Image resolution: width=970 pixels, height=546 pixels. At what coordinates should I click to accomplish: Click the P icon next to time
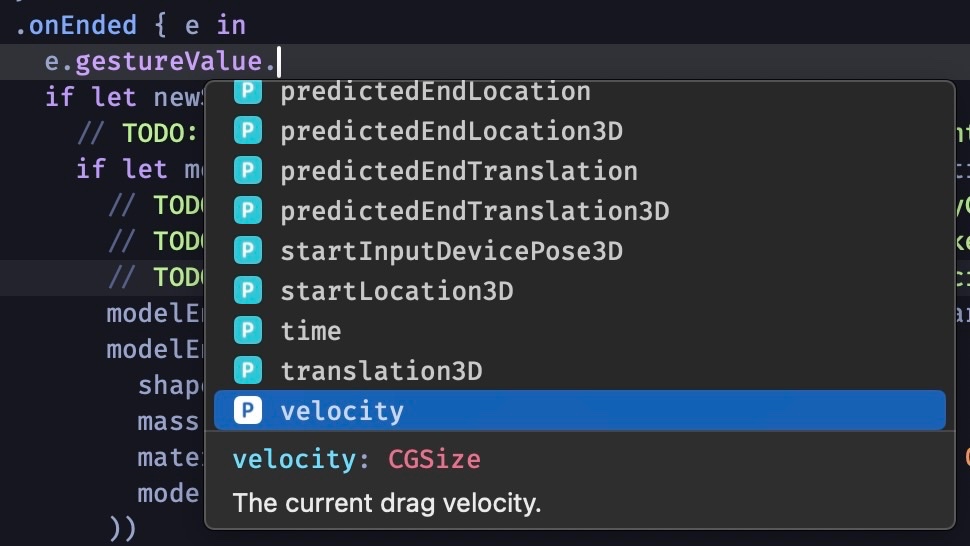point(247,331)
